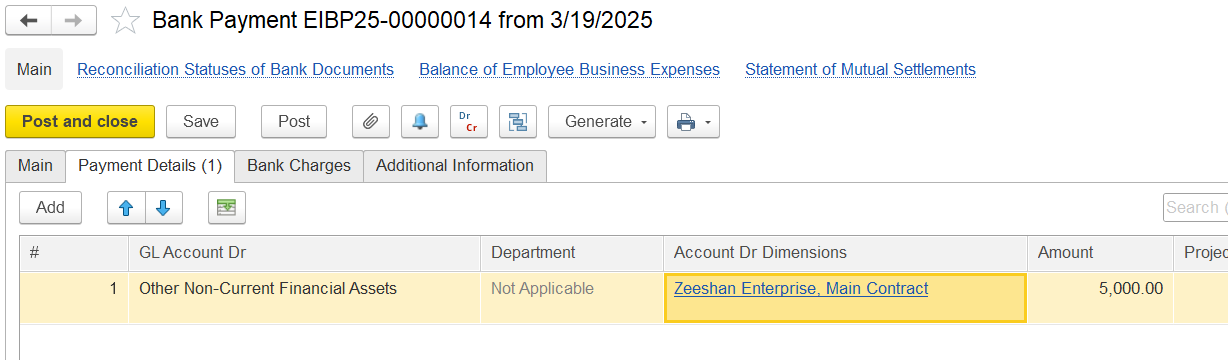
Task: Open the paperclip attachments icon
Action: click(371, 122)
